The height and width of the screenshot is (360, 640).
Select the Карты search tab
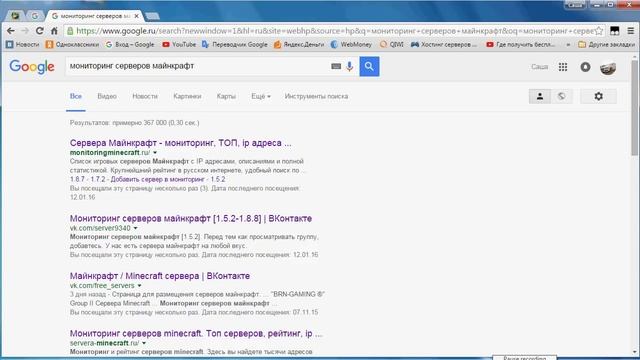(226, 96)
